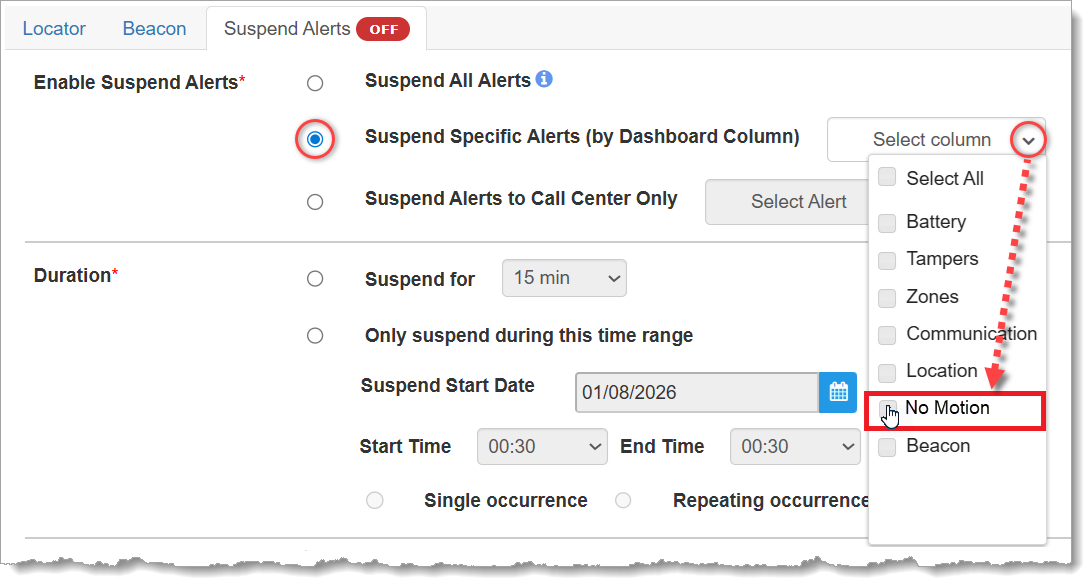The image size is (1092, 587).
Task: Enable the Battery column checkbox
Action: point(887,223)
